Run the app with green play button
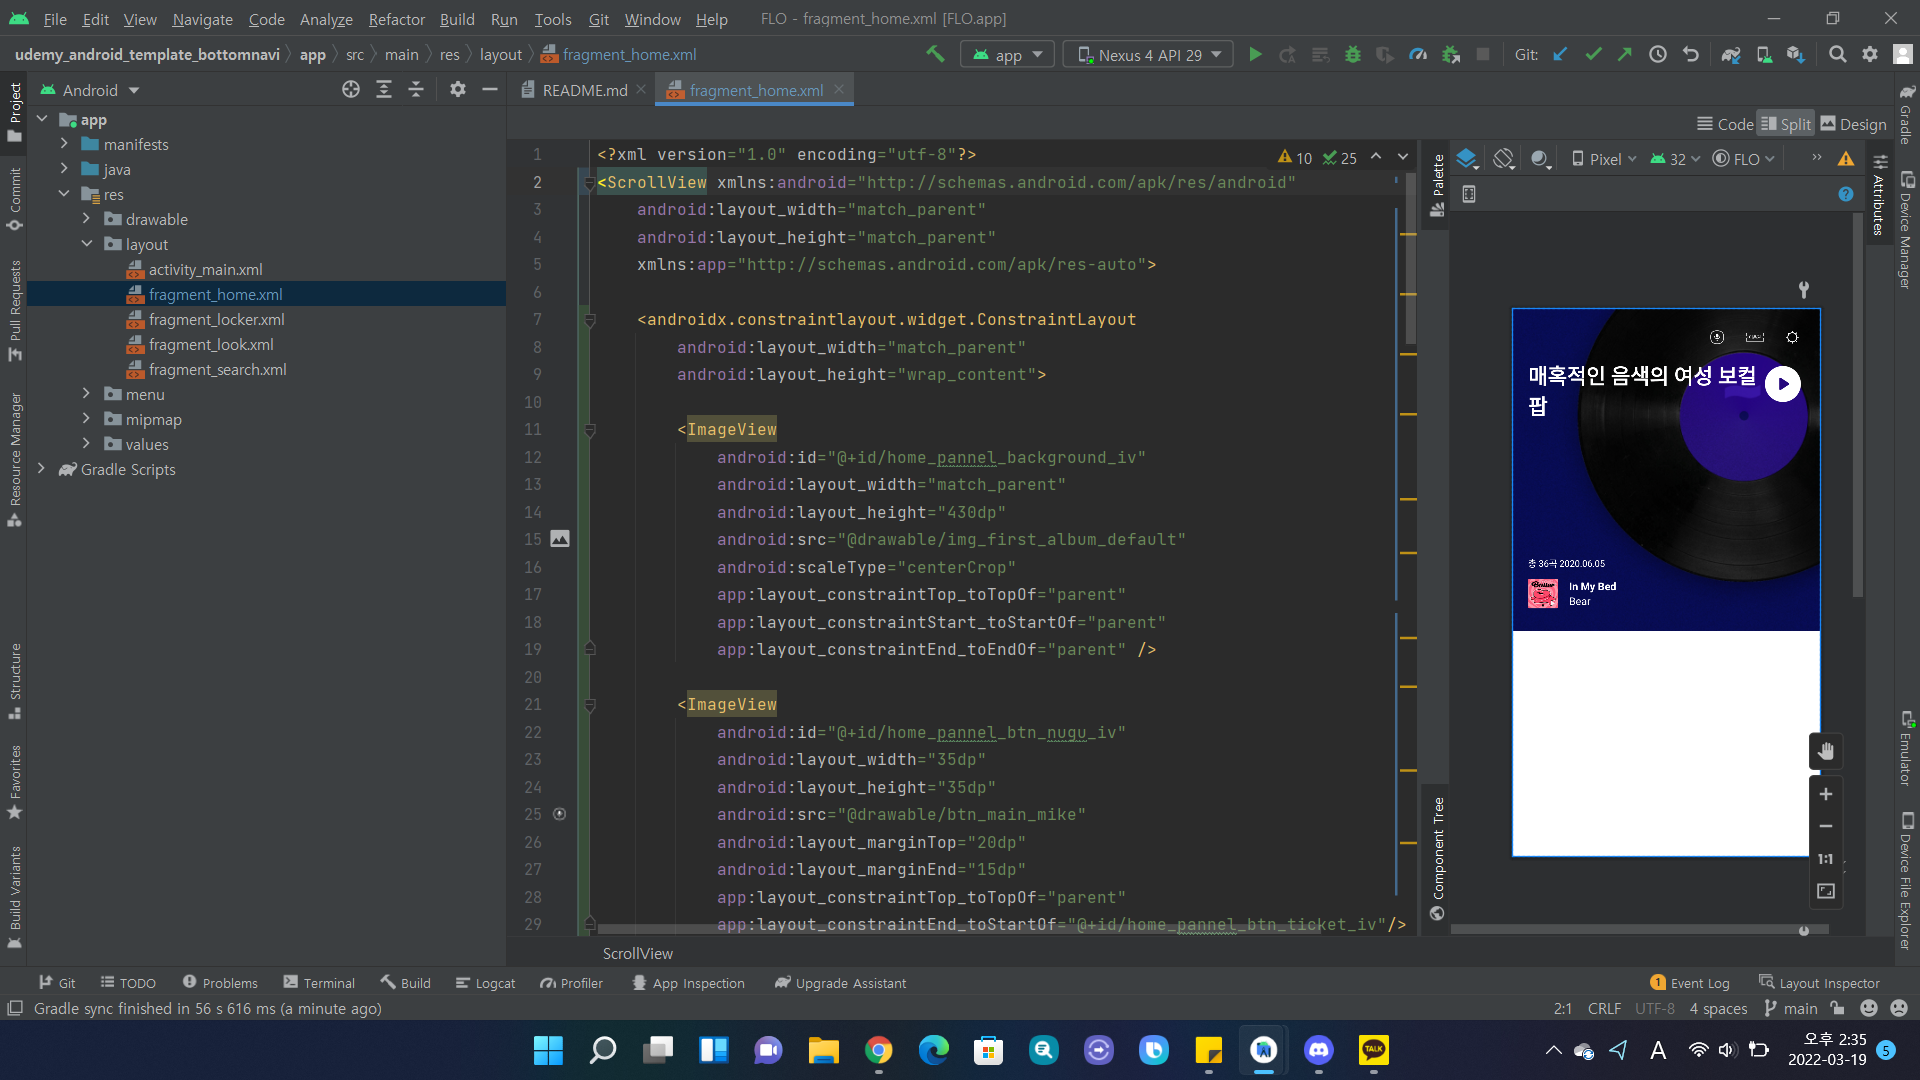 1255,55
